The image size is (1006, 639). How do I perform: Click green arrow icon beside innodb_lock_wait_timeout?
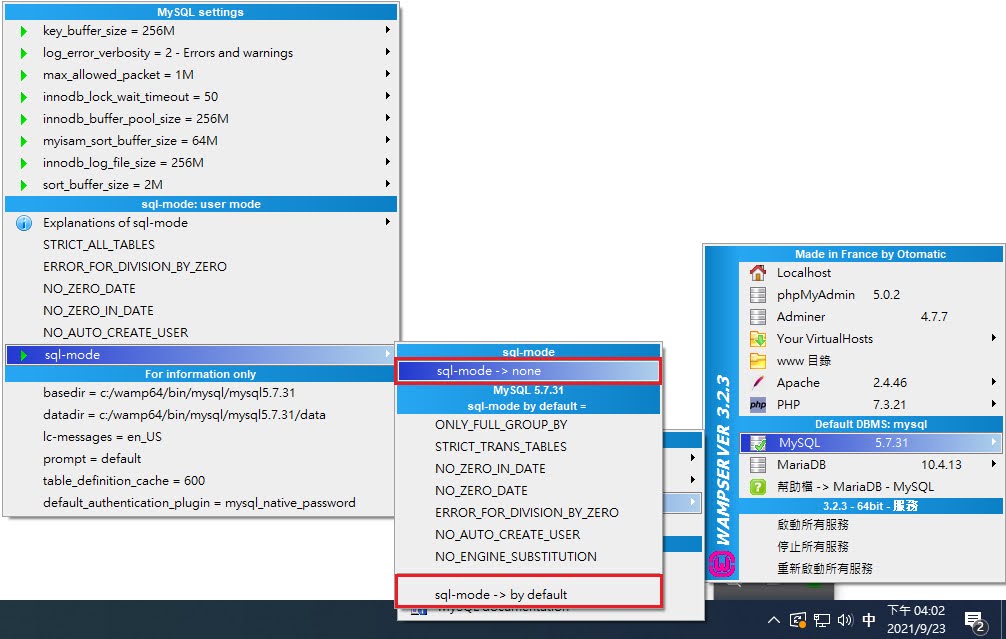24,97
